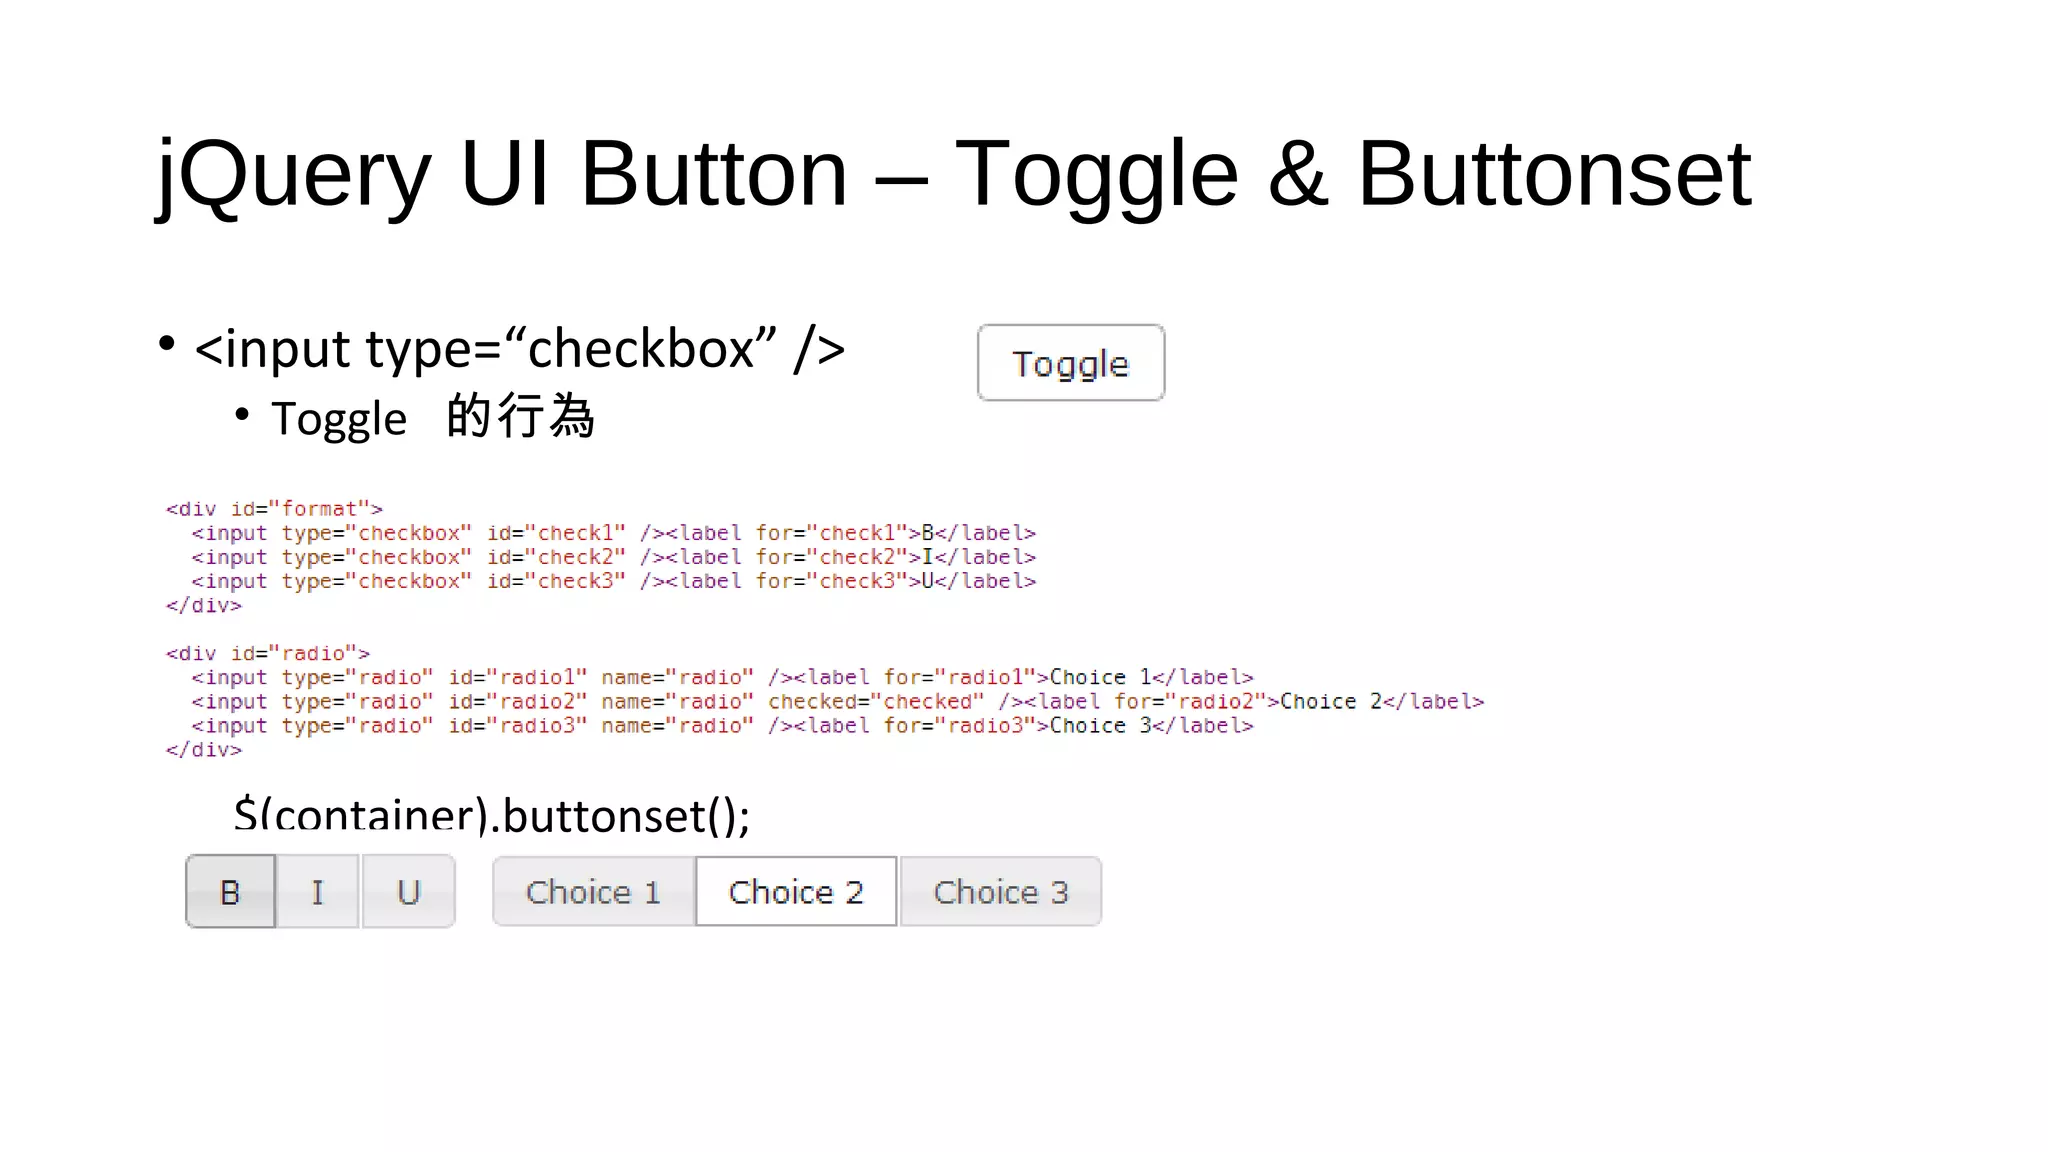Click the check3 checkbox input code line

[614, 581]
